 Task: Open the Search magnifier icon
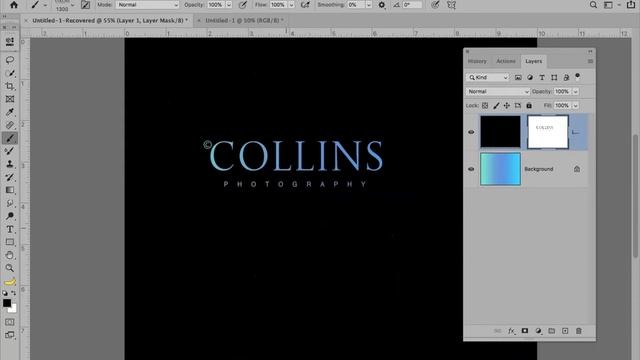point(593,5)
